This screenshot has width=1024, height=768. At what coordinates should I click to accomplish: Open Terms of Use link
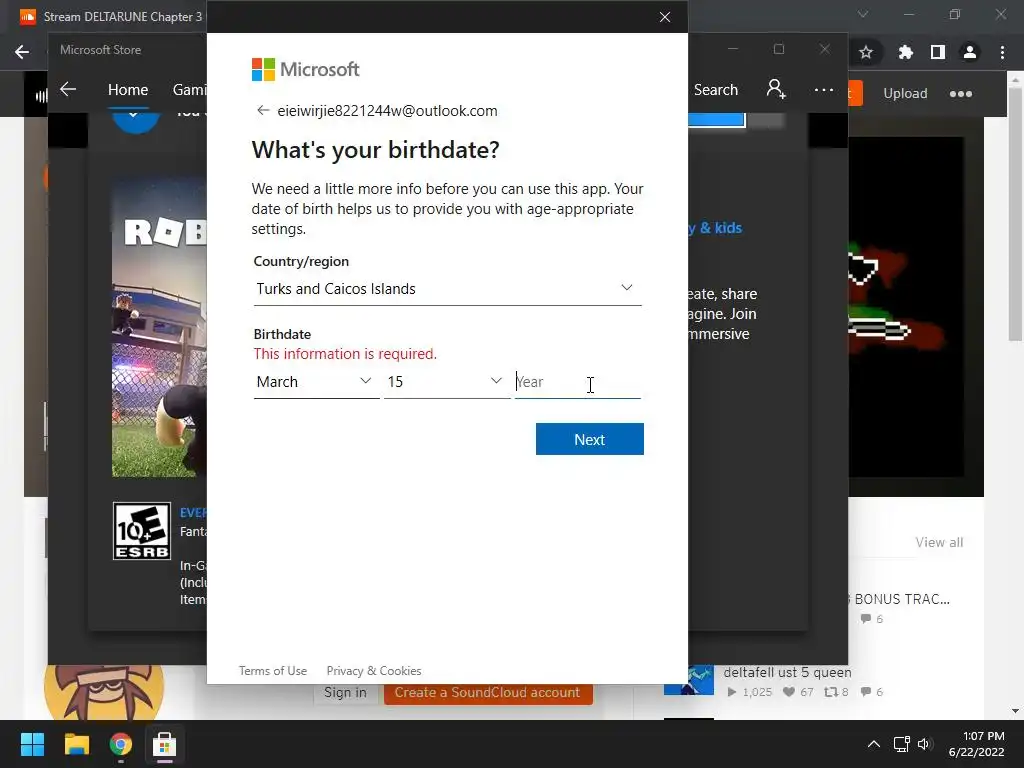click(272, 671)
